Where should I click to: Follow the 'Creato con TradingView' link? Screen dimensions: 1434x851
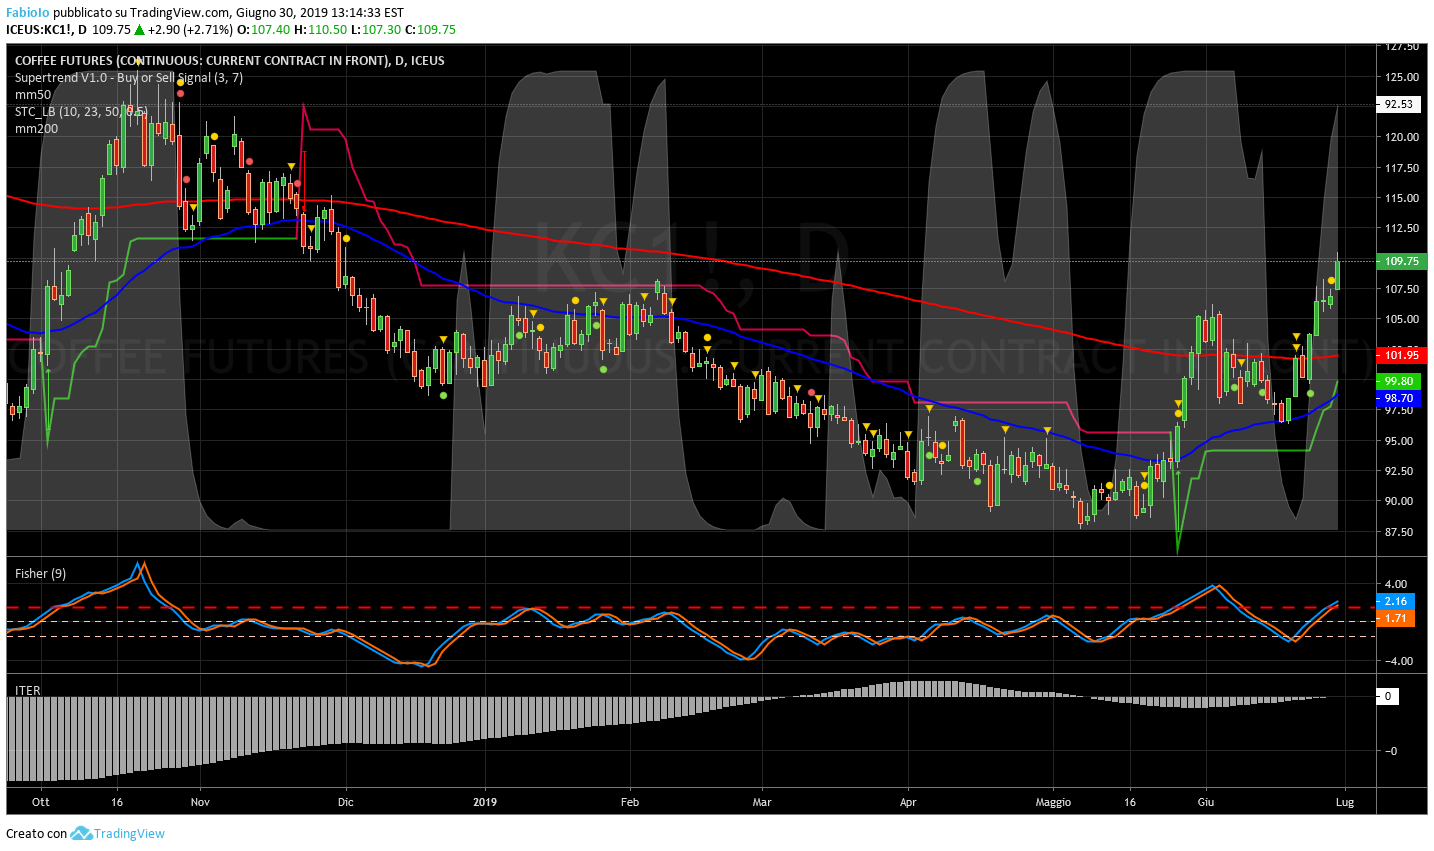[x=85, y=833]
